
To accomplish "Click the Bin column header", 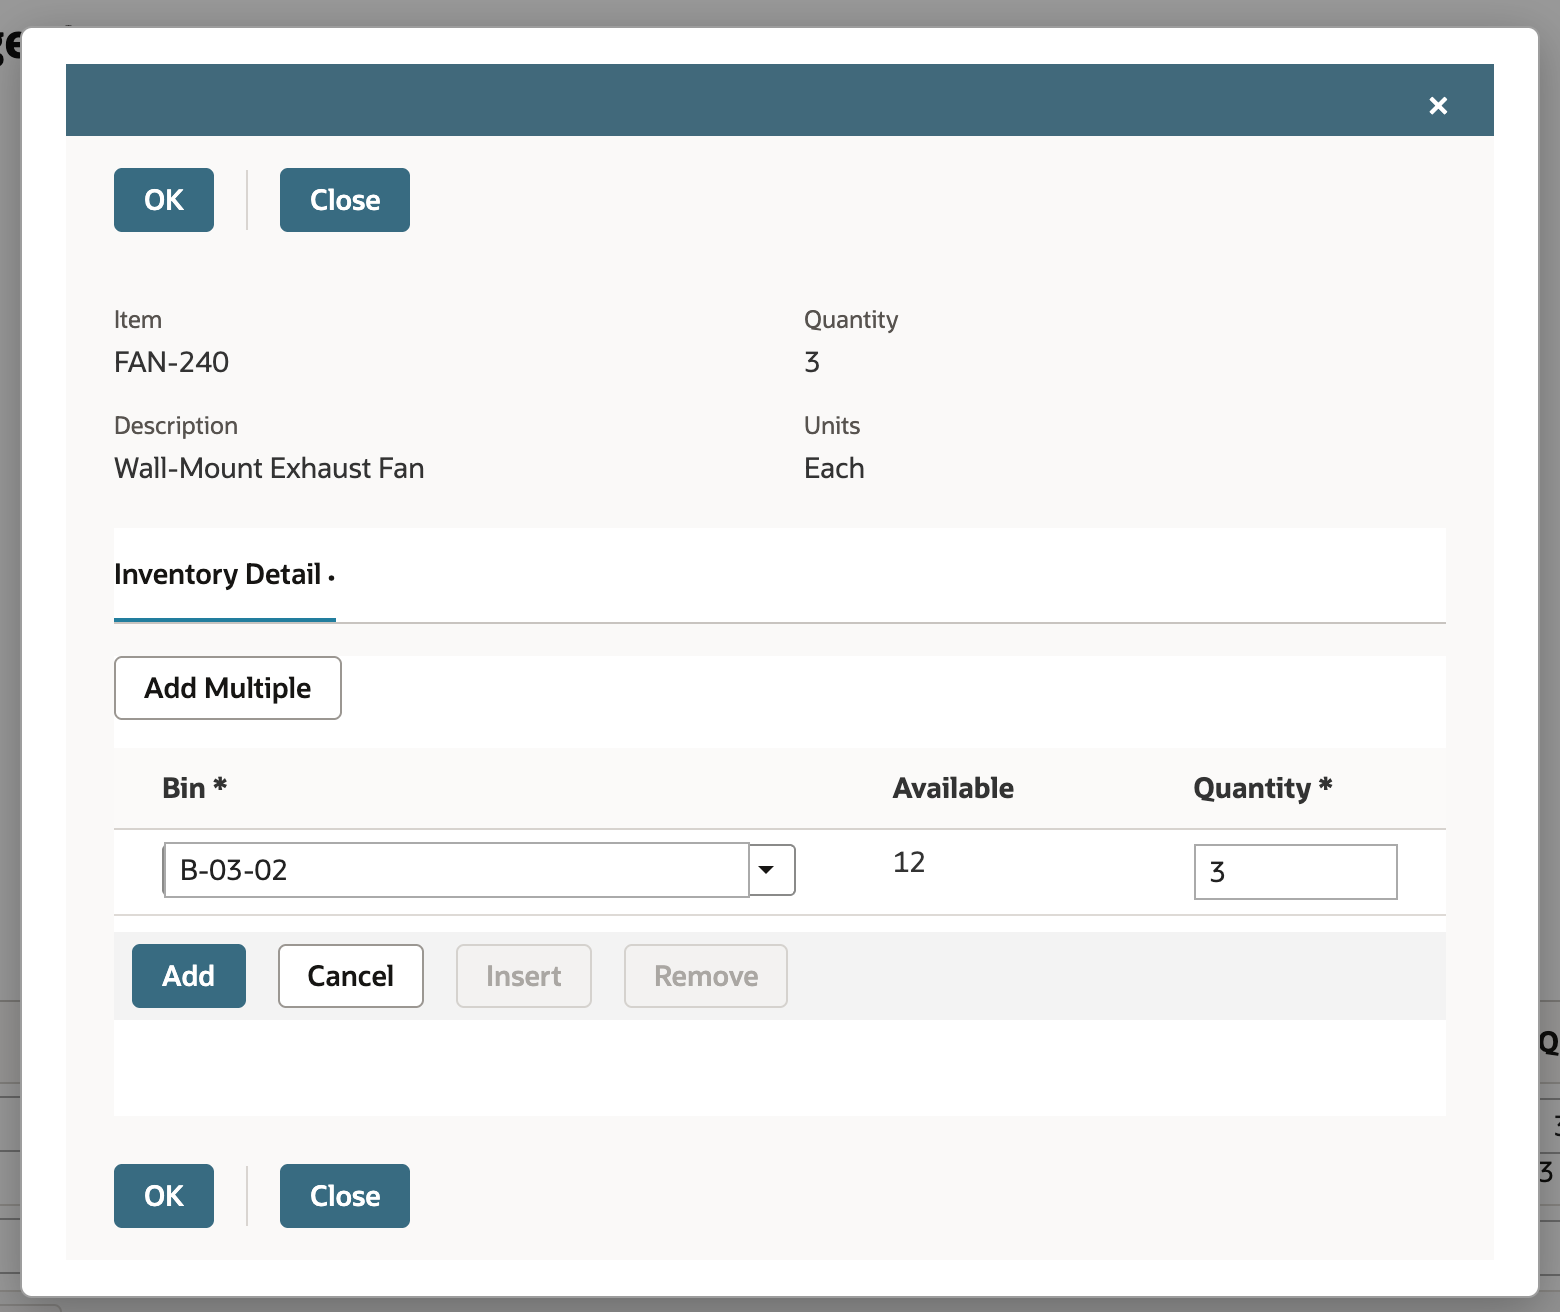I will point(195,788).
